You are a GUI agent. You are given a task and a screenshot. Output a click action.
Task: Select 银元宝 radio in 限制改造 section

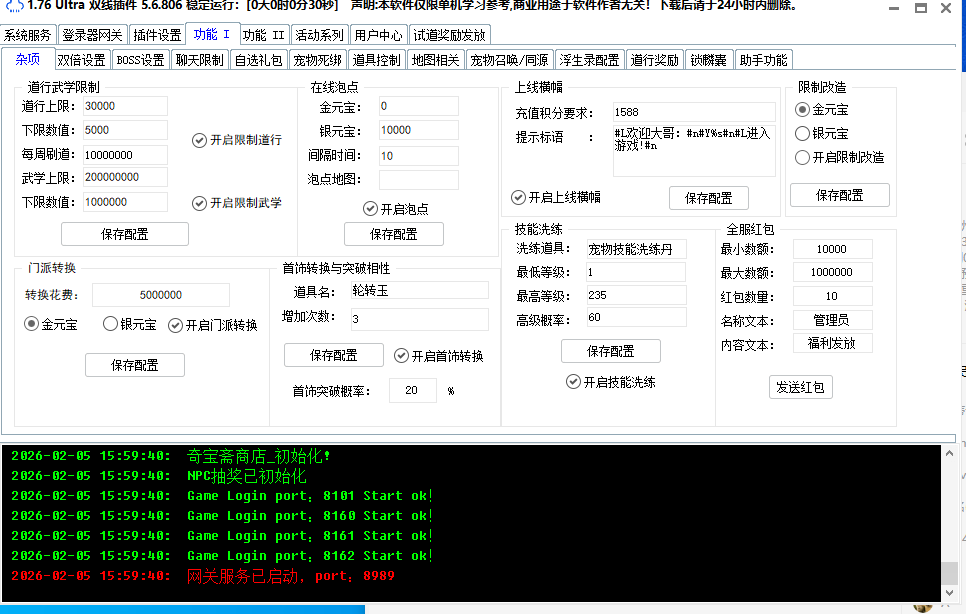point(802,134)
